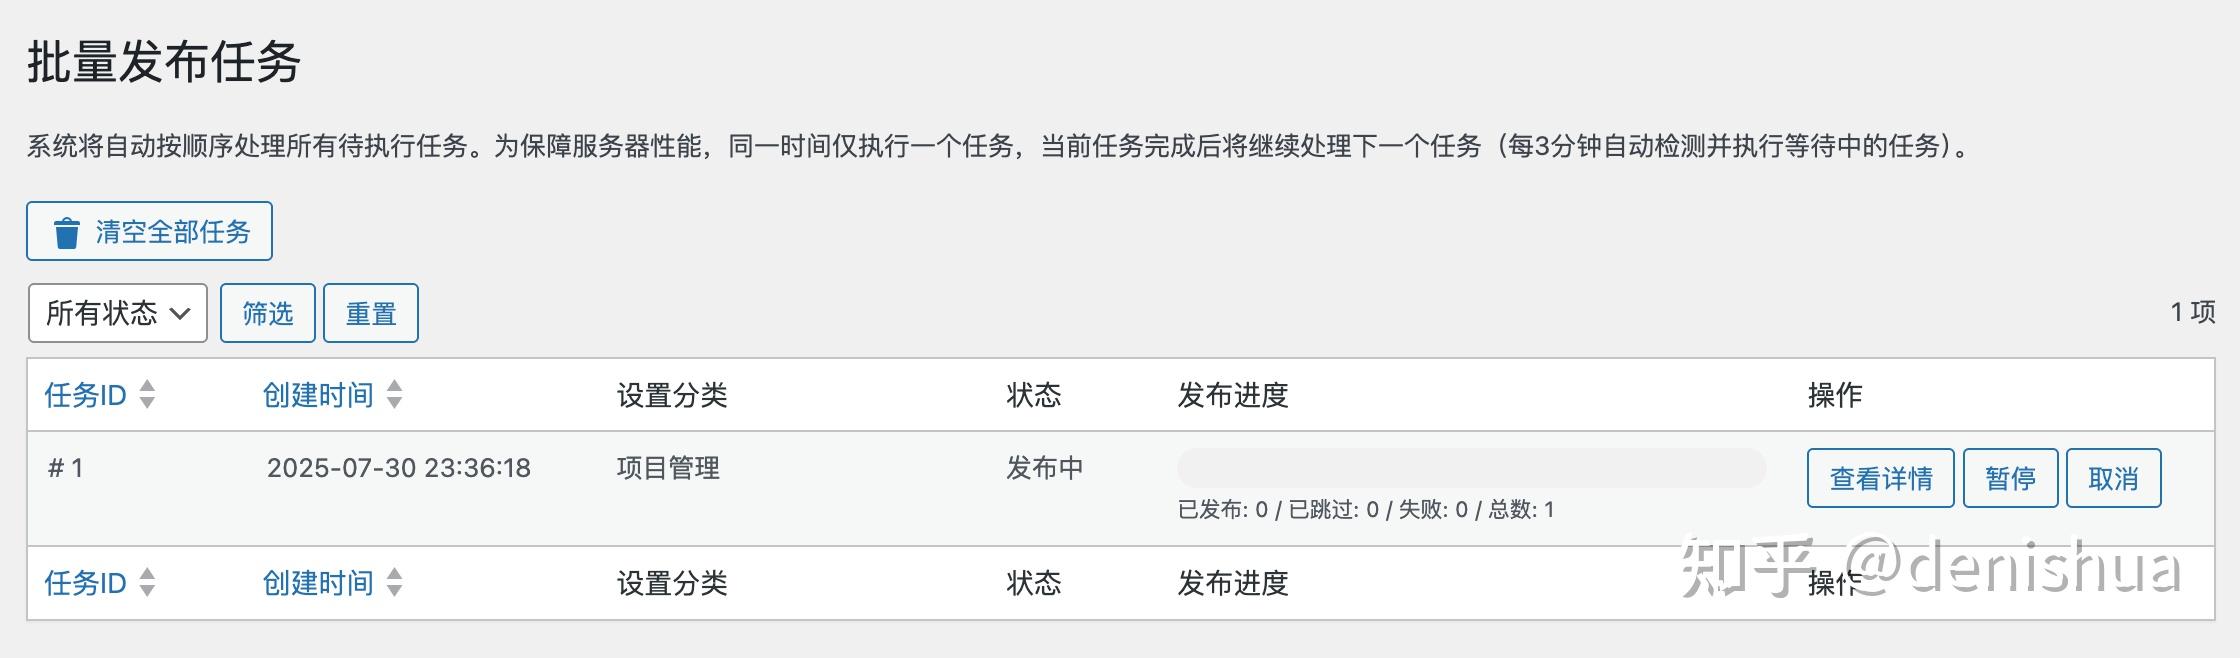
Task: Click sort arrows beside top 创建时间 header
Action: (395, 395)
